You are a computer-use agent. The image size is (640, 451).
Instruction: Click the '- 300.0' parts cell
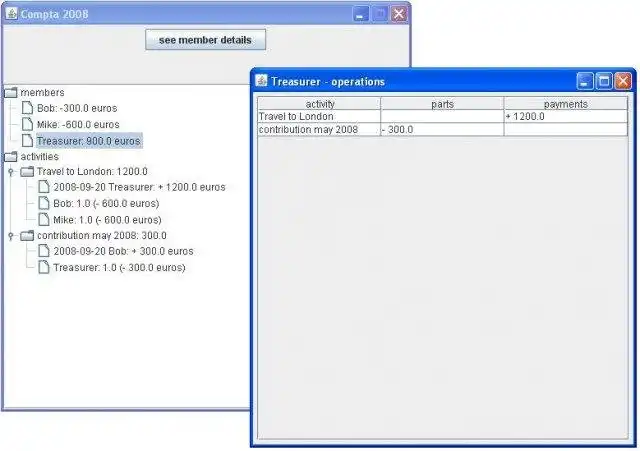pyautogui.click(x=442, y=129)
